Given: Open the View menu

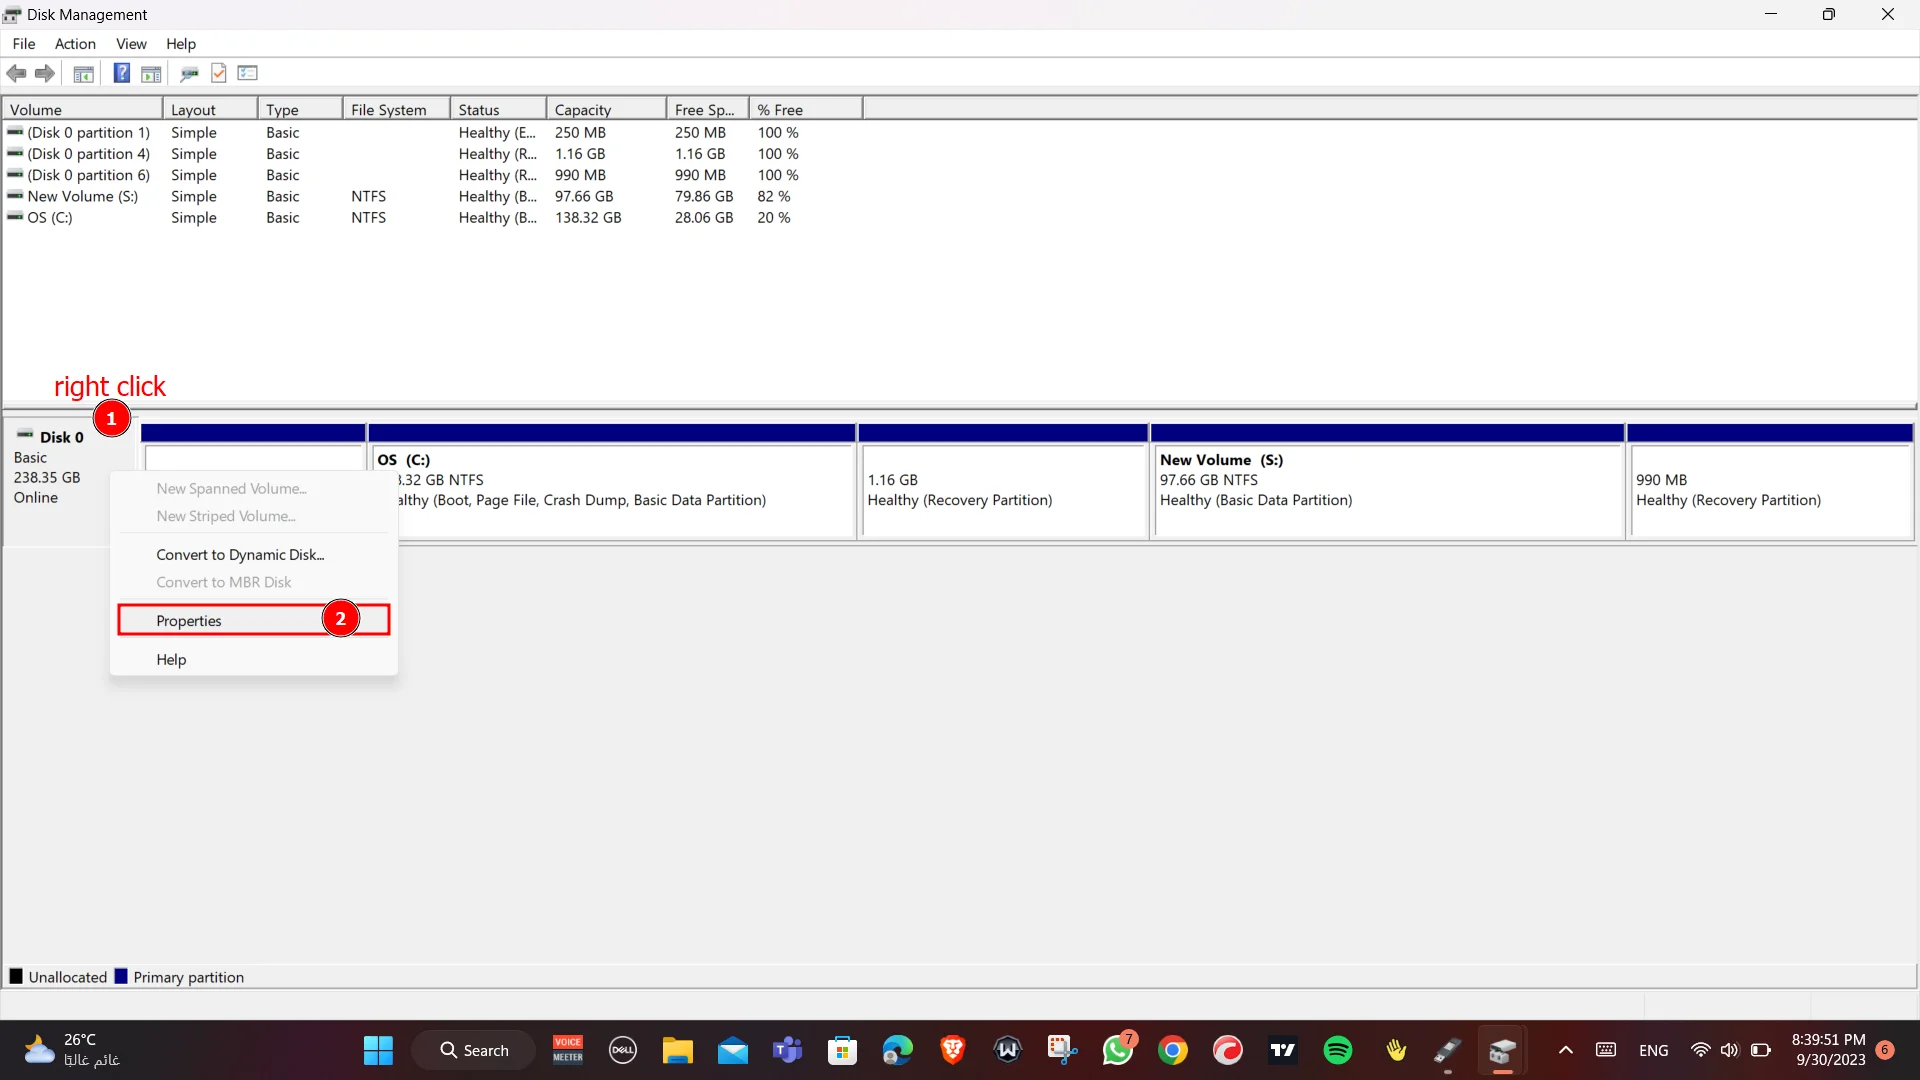Looking at the screenshot, I should point(131,43).
